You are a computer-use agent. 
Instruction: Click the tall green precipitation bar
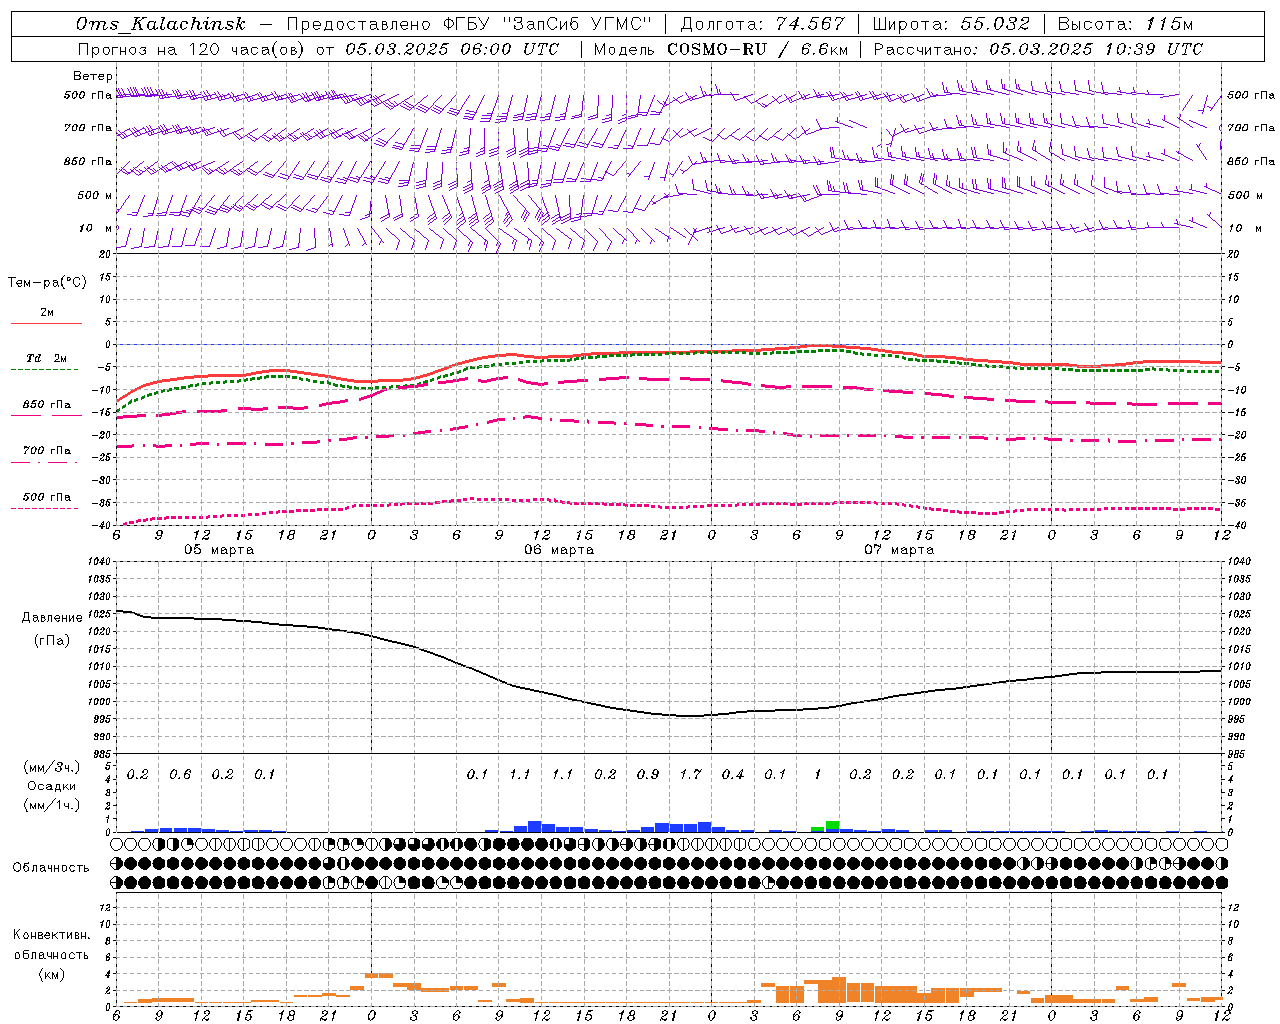click(x=832, y=826)
